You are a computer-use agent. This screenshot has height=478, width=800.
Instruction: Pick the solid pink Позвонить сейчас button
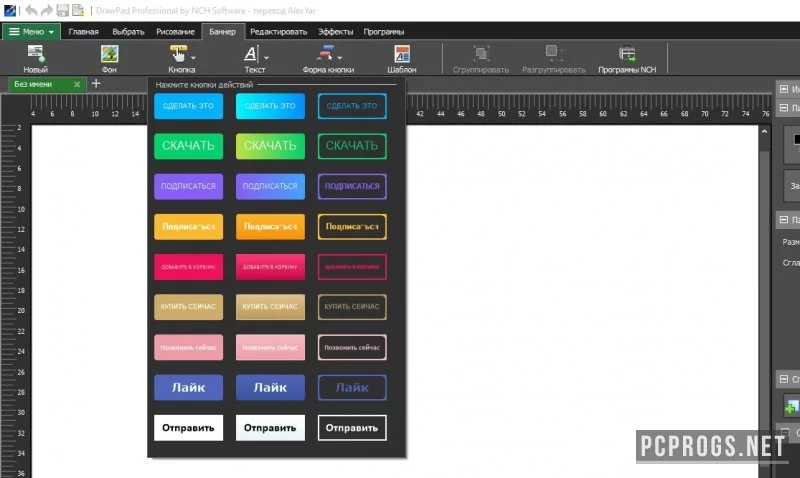point(188,347)
